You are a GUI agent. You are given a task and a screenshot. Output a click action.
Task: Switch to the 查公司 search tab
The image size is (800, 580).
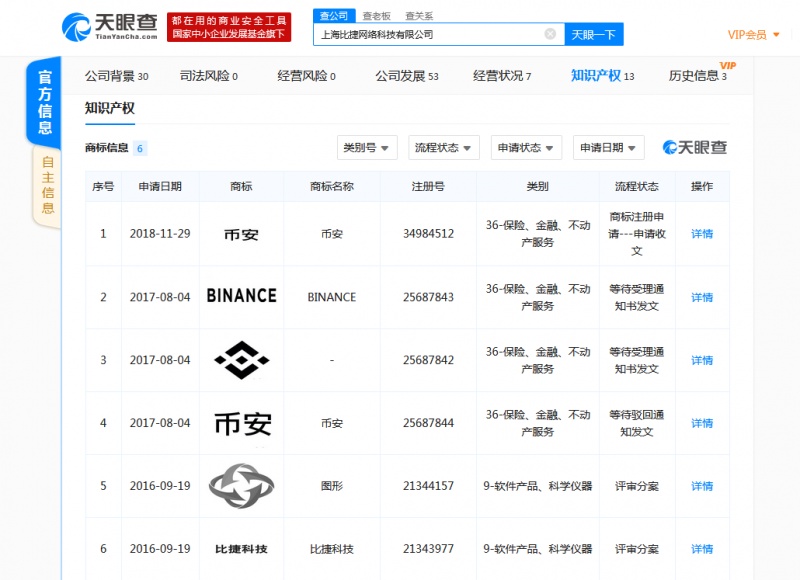(x=334, y=16)
